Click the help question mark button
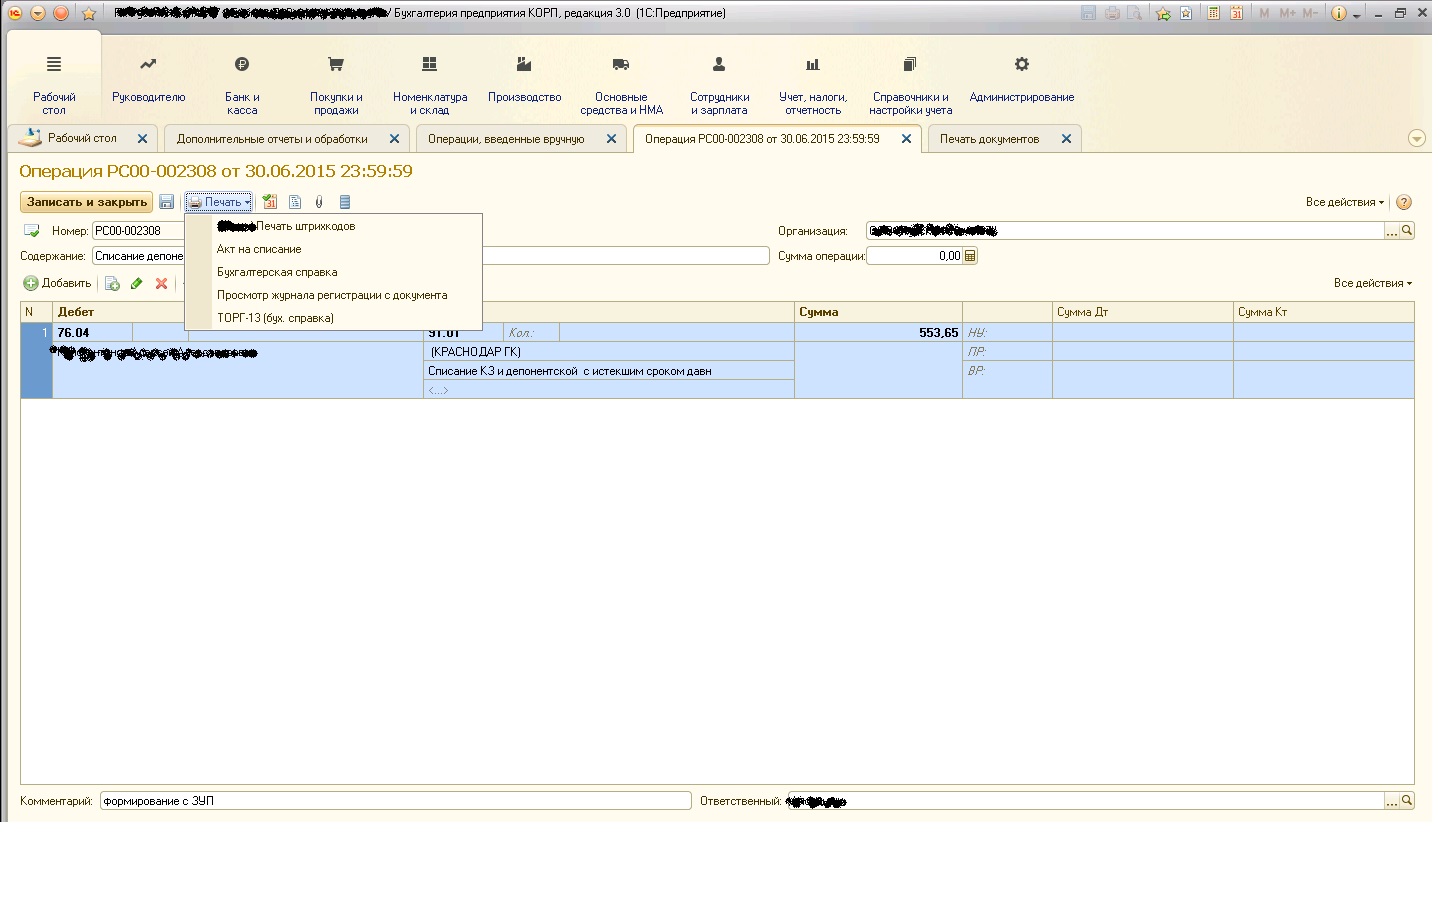 click(1404, 202)
